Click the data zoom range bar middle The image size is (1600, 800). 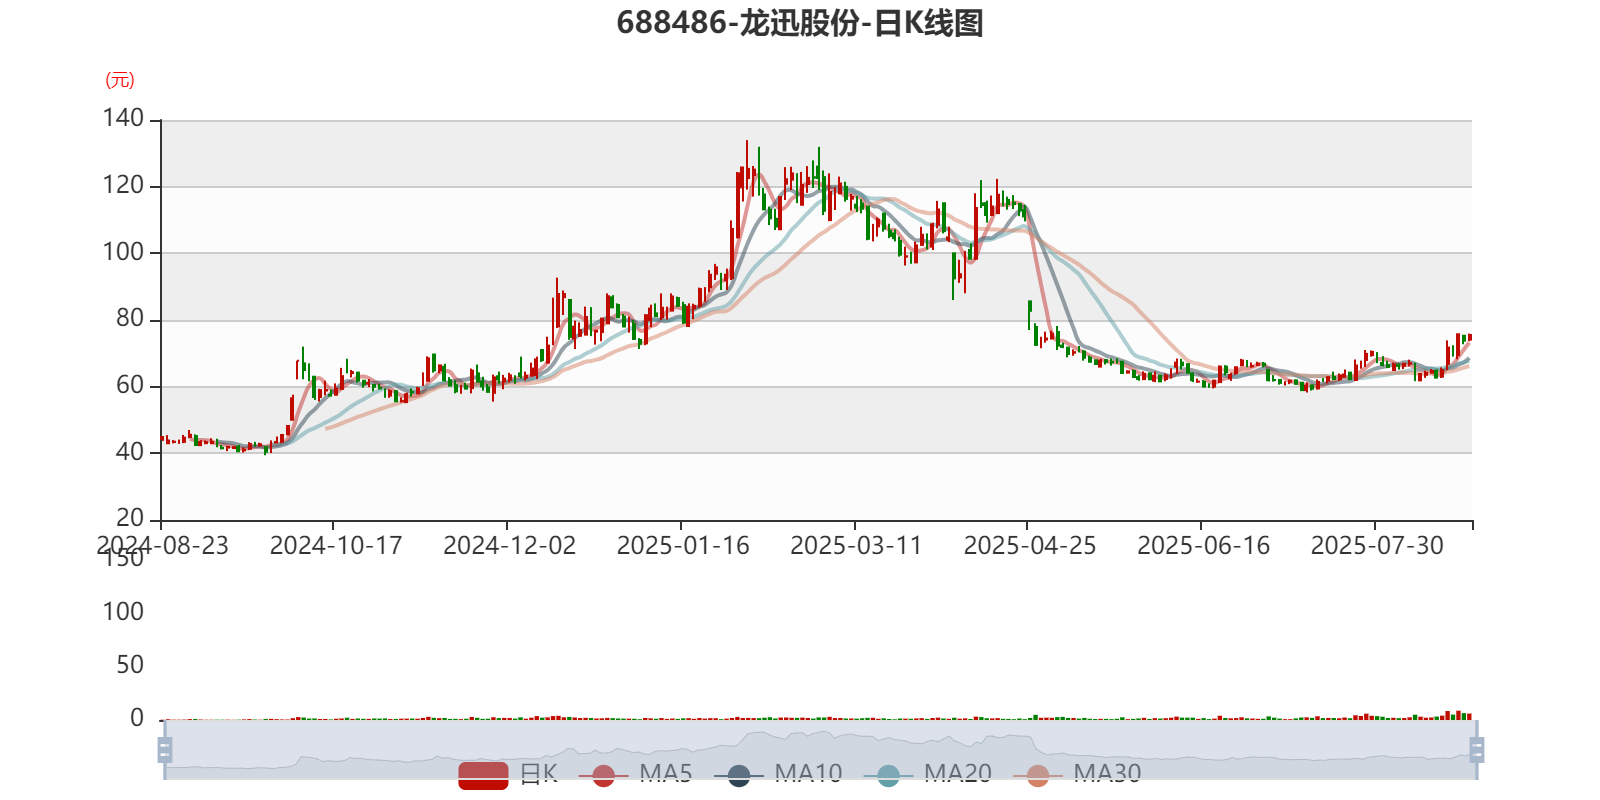tap(820, 749)
